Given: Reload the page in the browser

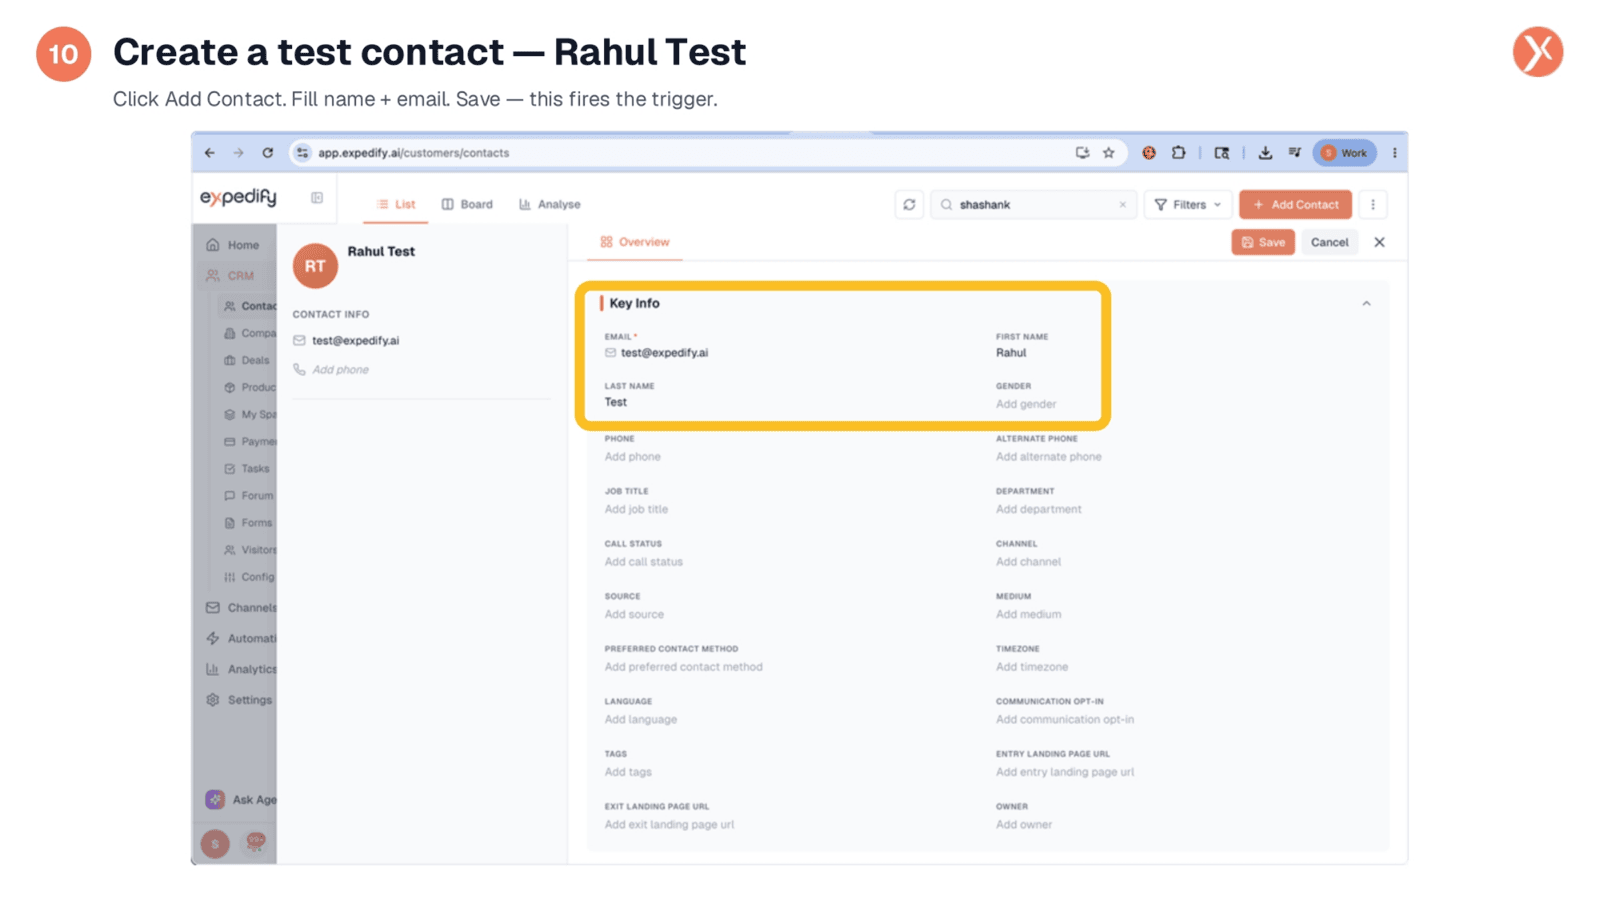Looking at the screenshot, I should 267,153.
